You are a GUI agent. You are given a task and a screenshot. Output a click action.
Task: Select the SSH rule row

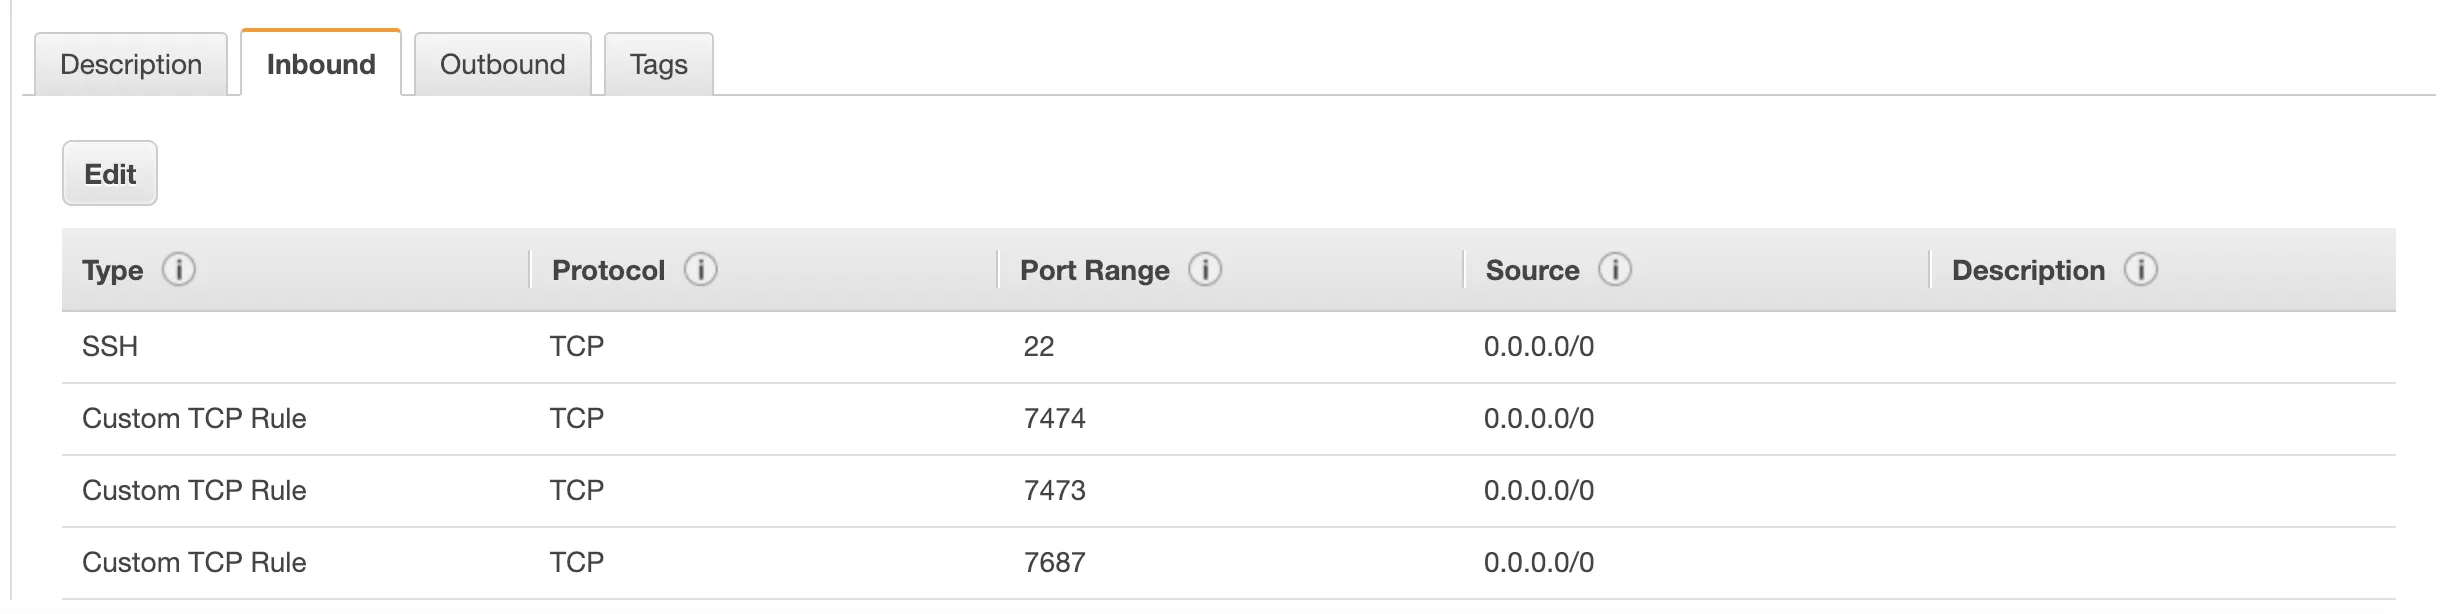(x=110, y=347)
